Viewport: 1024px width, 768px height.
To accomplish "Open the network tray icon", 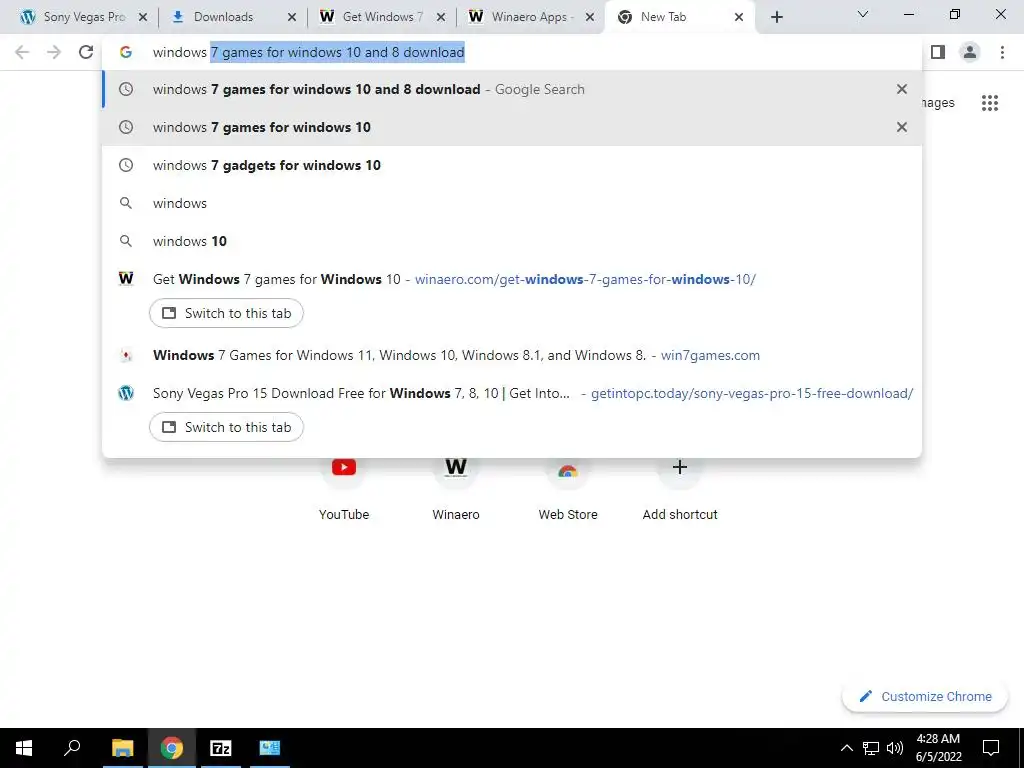I will click(x=871, y=748).
